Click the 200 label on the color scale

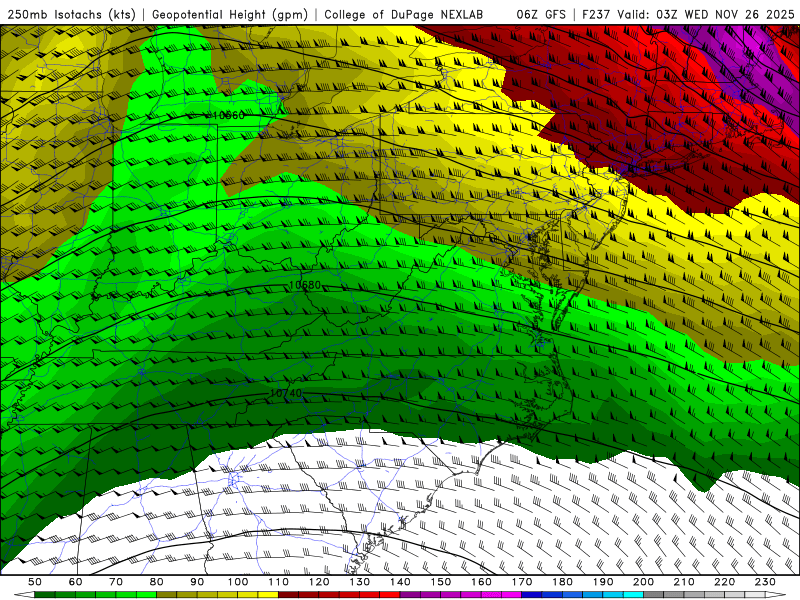[x=643, y=582]
